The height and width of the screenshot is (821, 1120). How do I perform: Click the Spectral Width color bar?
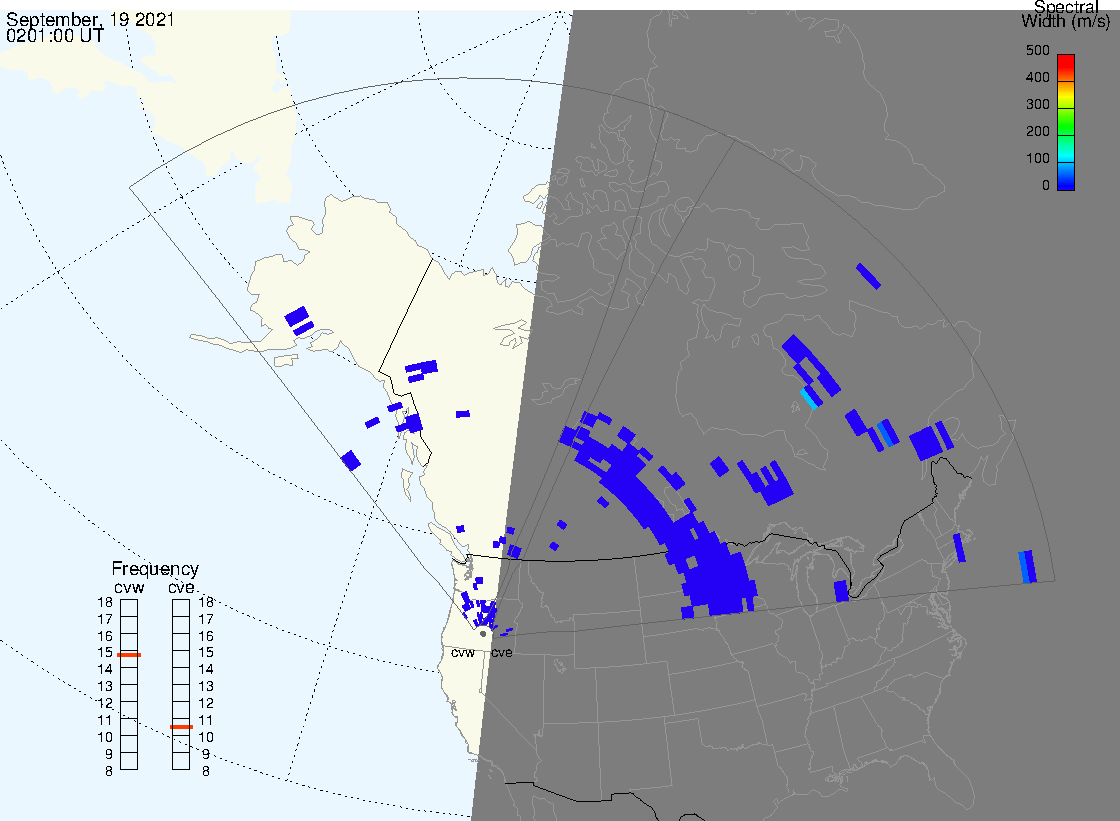click(1066, 122)
